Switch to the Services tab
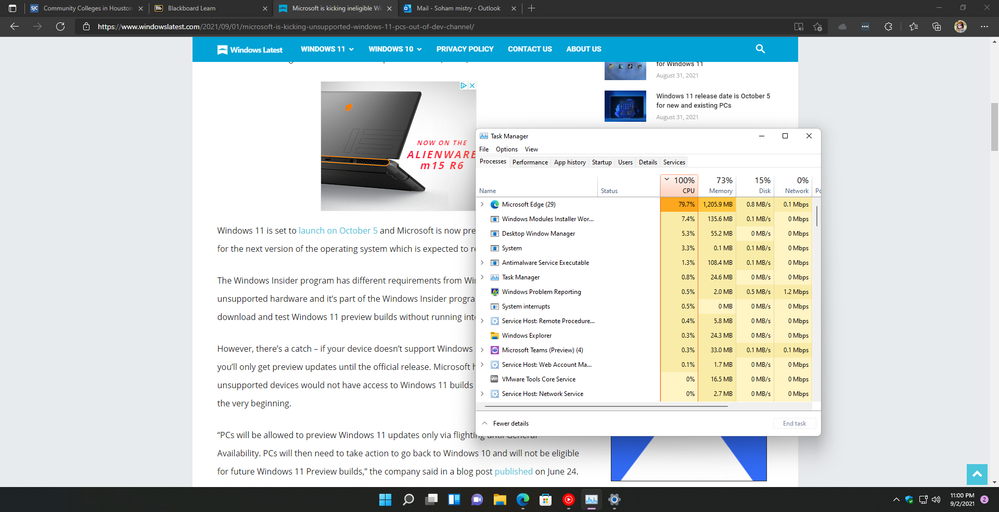The width and height of the screenshot is (999, 512). pos(674,162)
